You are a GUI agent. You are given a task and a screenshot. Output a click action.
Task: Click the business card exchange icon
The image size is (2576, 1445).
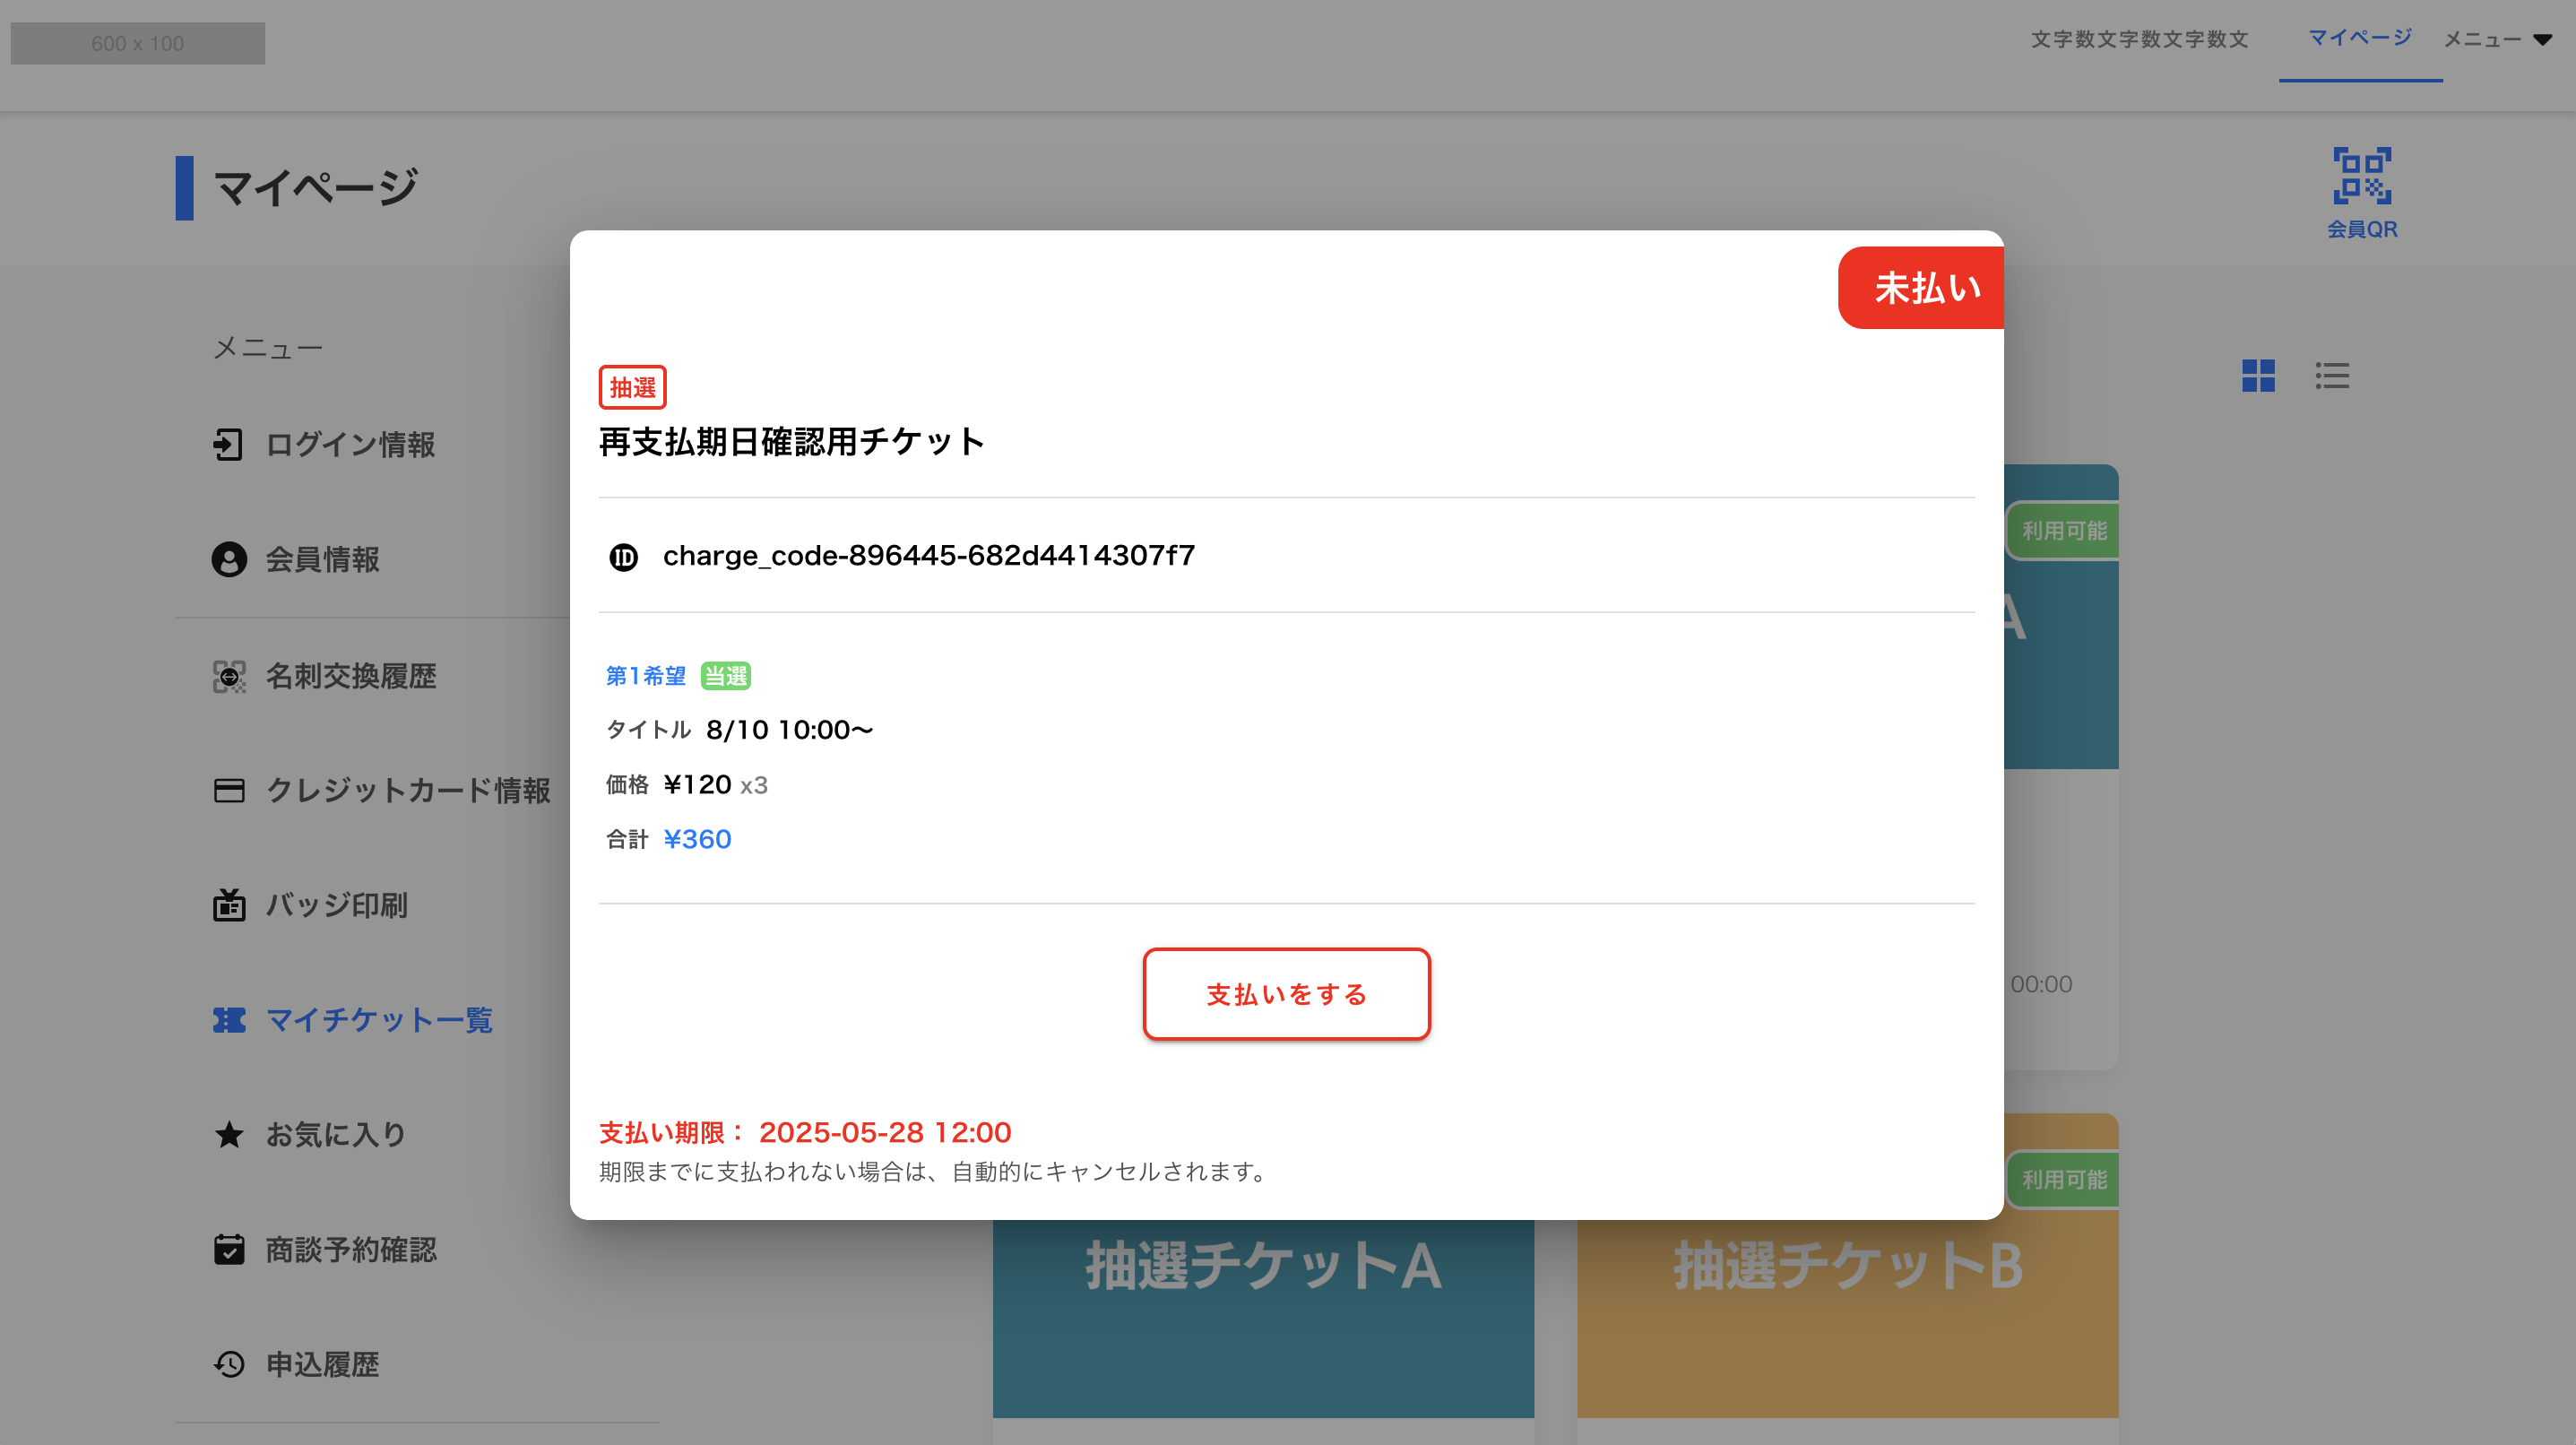click(x=229, y=676)
